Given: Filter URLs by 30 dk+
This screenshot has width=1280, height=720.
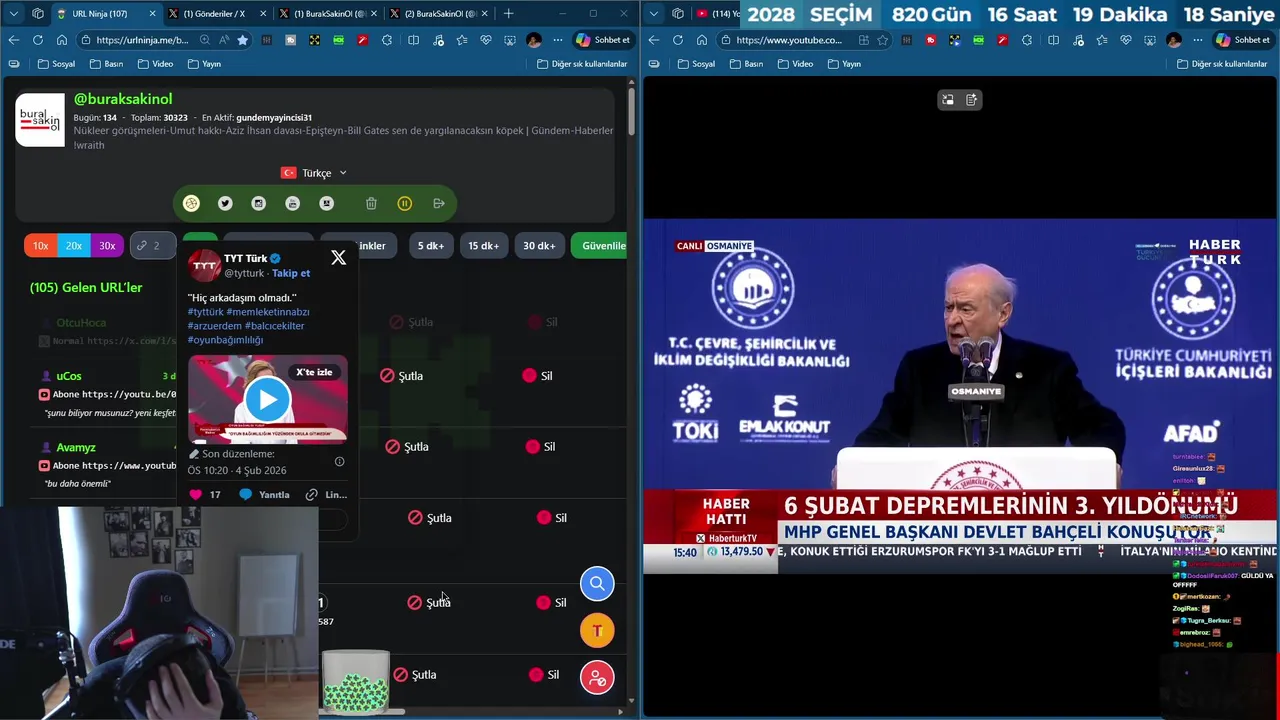Looking at the screenshot, I should [x=539, y=246].
